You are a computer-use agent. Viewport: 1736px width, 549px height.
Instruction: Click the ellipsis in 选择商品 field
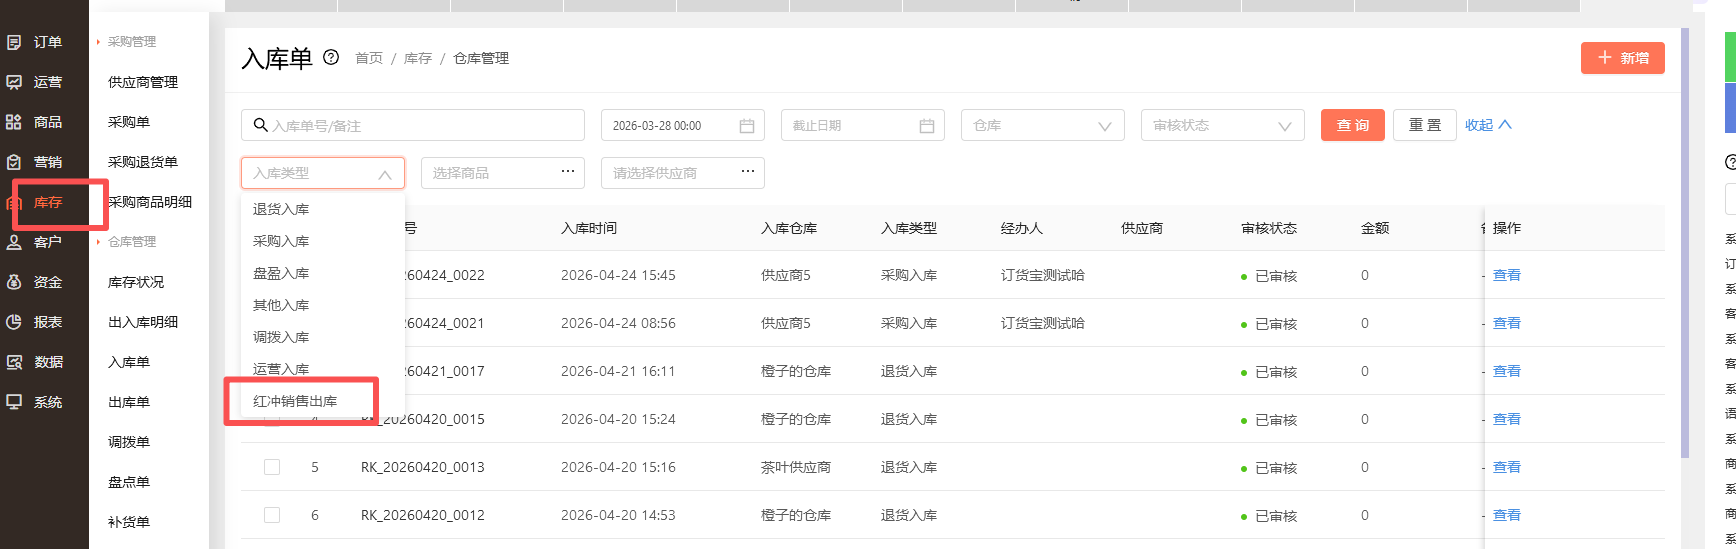point(567,172)
